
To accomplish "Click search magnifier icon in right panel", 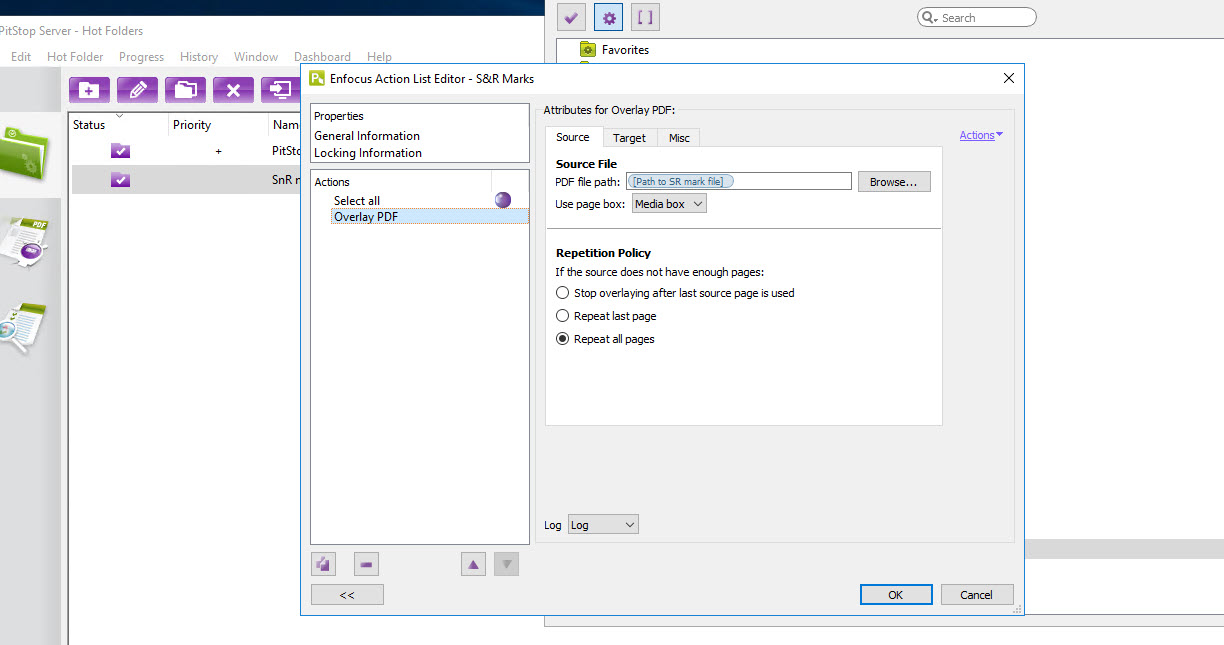I will pyautogui.click(x=930, y=18).
